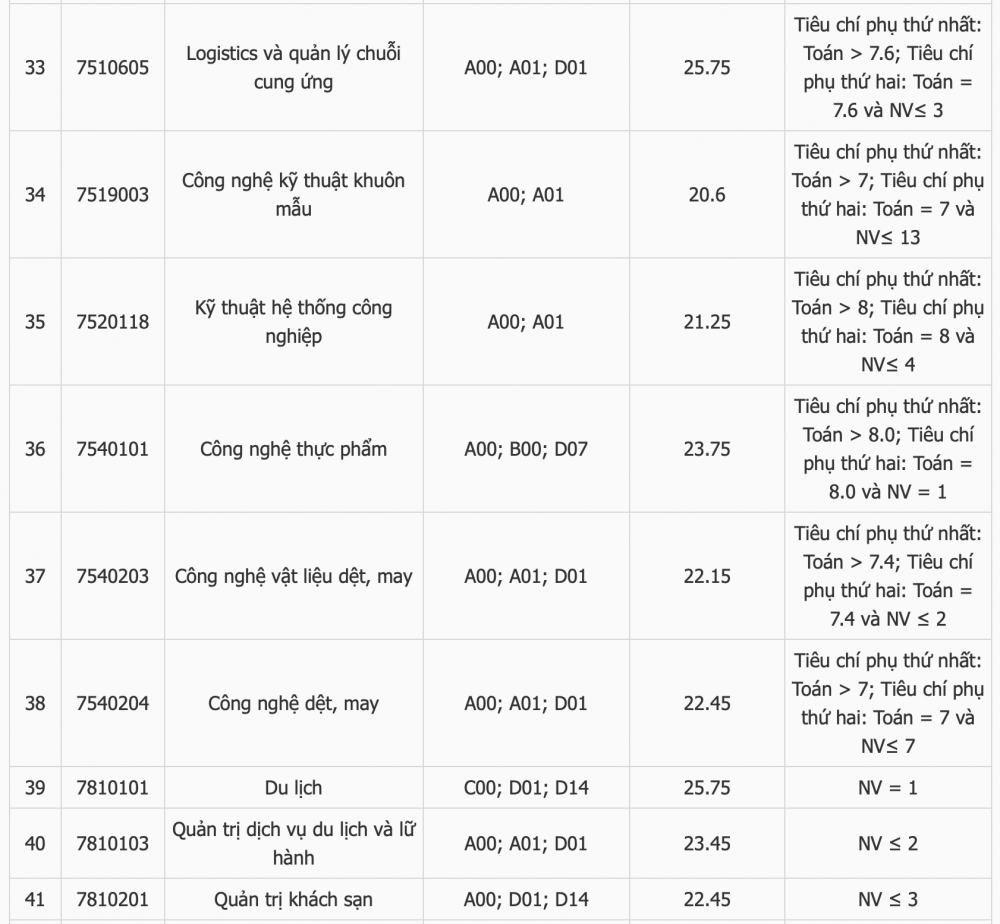Select Quản trị dịch vụ du lịch và lữ hành
Image resolution: width=1000 pixels, height=924 pixels.
(x=293, y=844)
